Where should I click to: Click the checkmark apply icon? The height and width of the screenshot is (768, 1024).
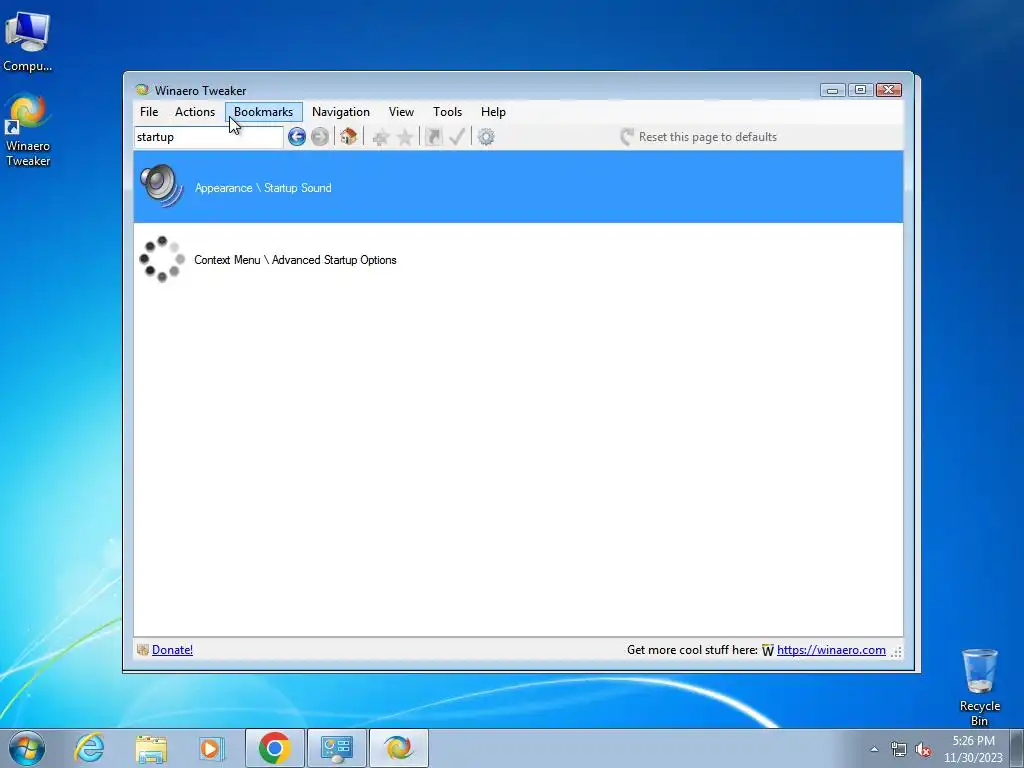[x=457, y=136]
